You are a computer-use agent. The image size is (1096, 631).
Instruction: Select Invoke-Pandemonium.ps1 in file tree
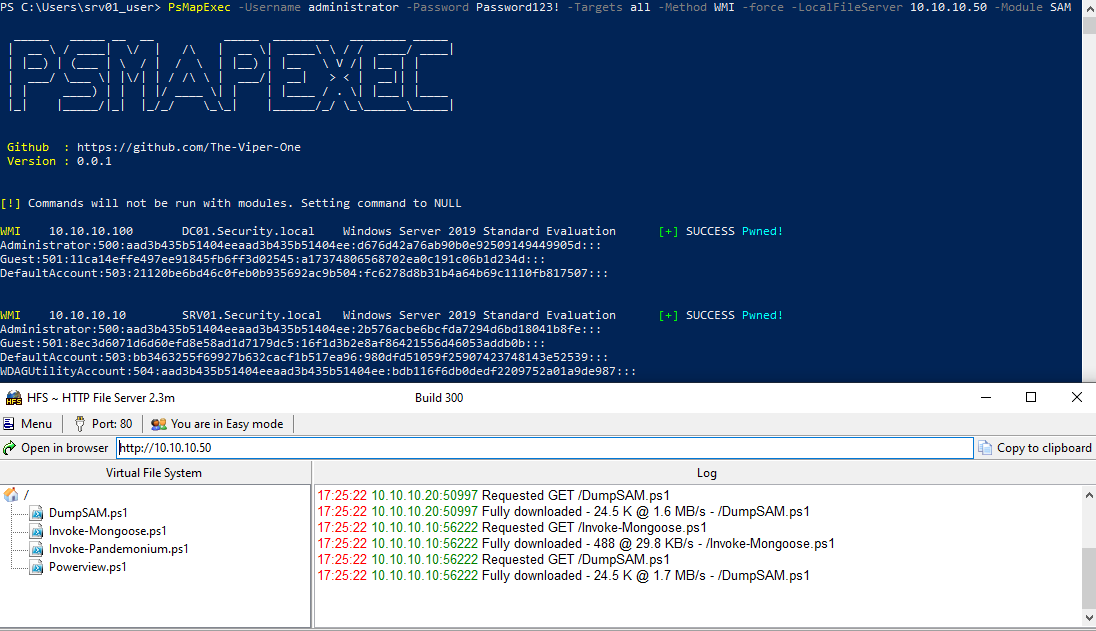119,549
